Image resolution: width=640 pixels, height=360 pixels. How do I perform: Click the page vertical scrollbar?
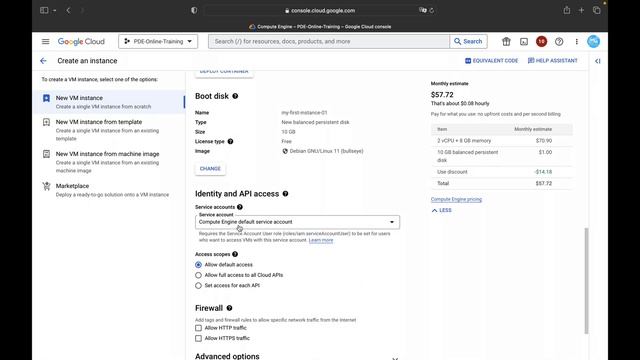[587, 280]
